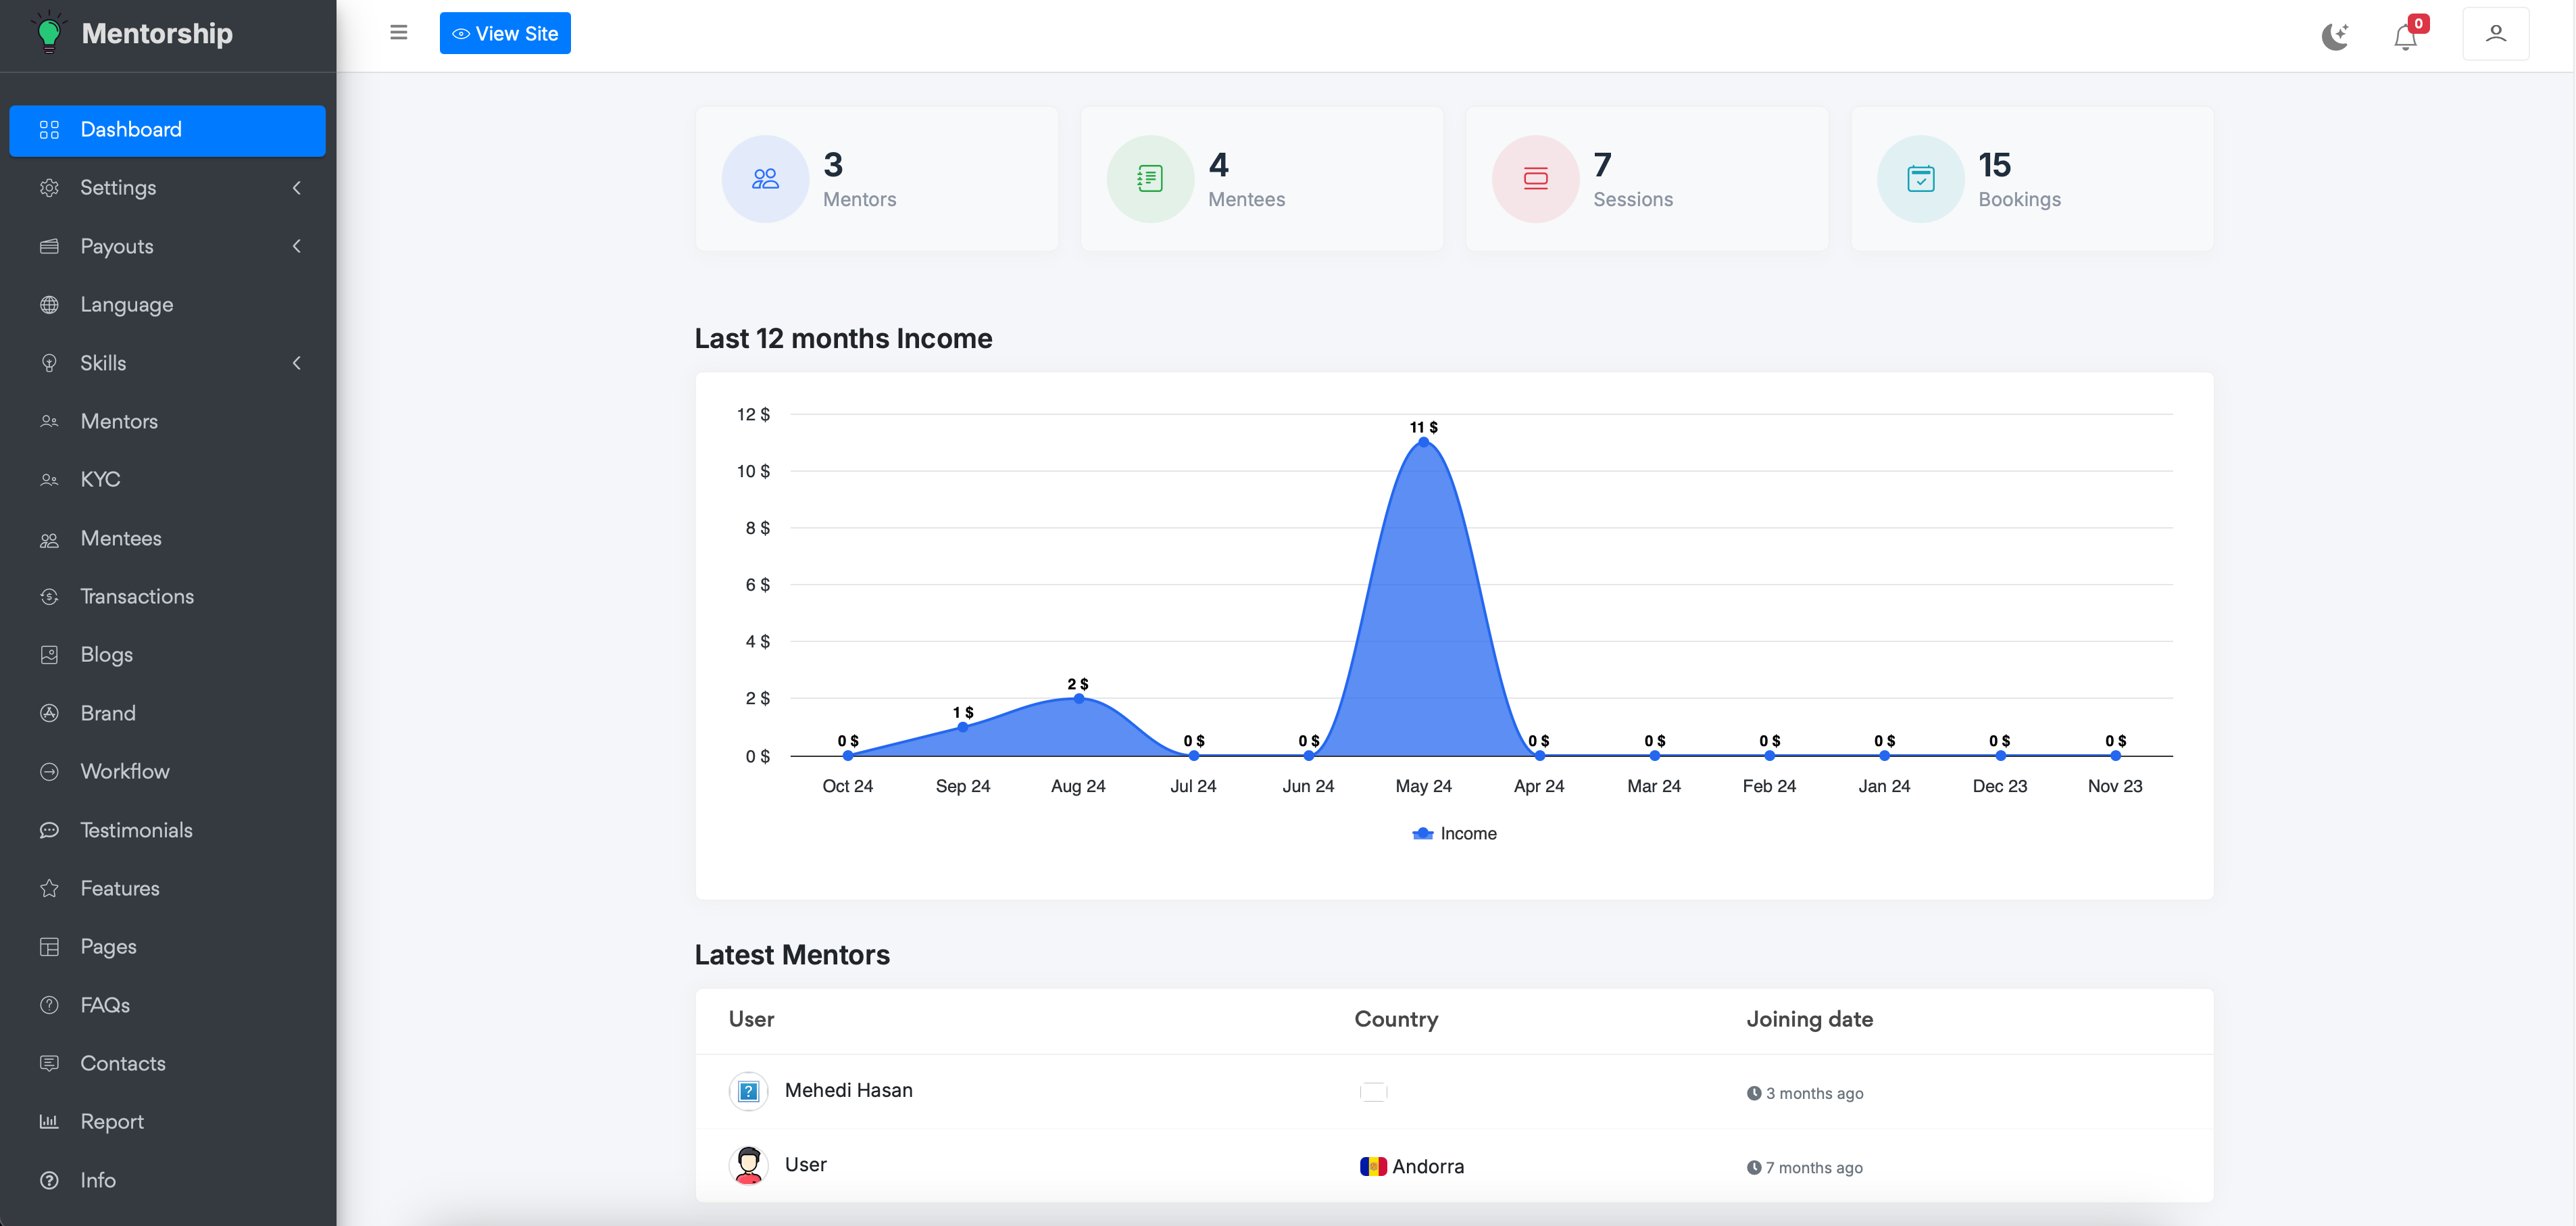Open the Transactions menu item

coord(137,596)
